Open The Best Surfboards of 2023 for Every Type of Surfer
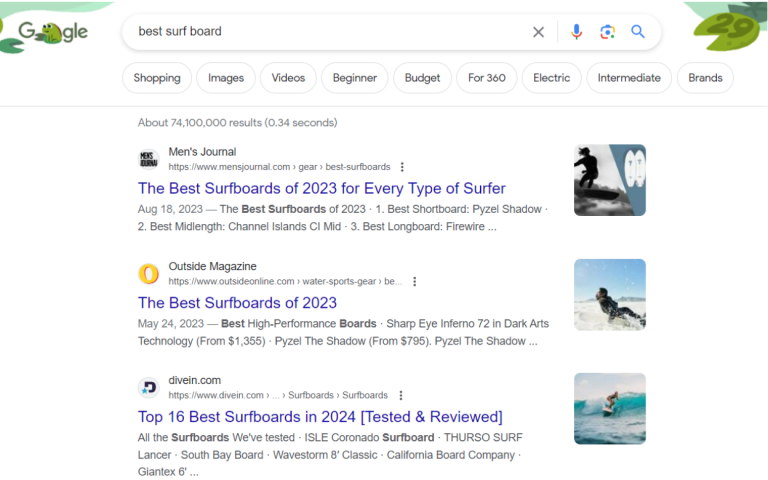 click(x=322, y=189)
